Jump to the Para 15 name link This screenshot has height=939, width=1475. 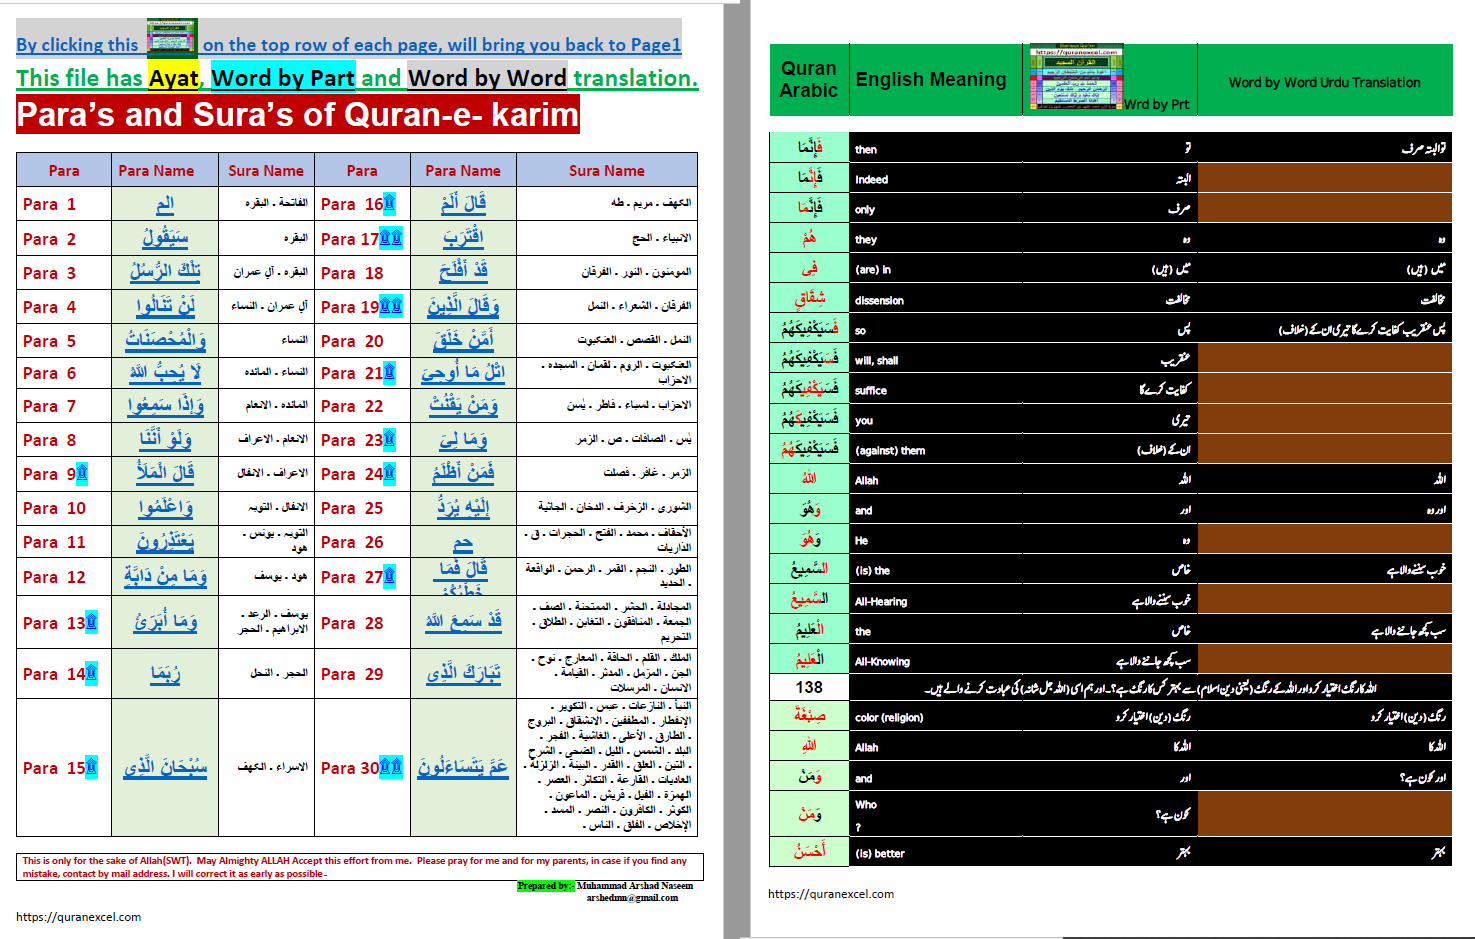pyautogui.click(x=165, y=767)
